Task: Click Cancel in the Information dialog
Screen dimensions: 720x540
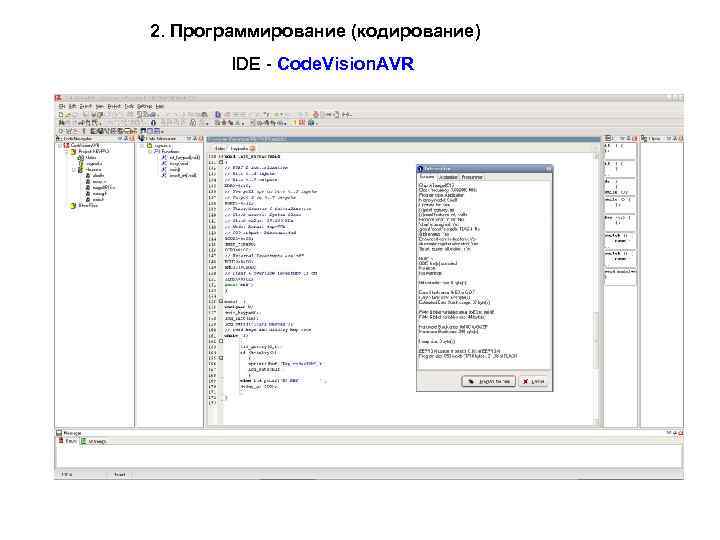Action: pyautogui.click(x=533, y=382)
